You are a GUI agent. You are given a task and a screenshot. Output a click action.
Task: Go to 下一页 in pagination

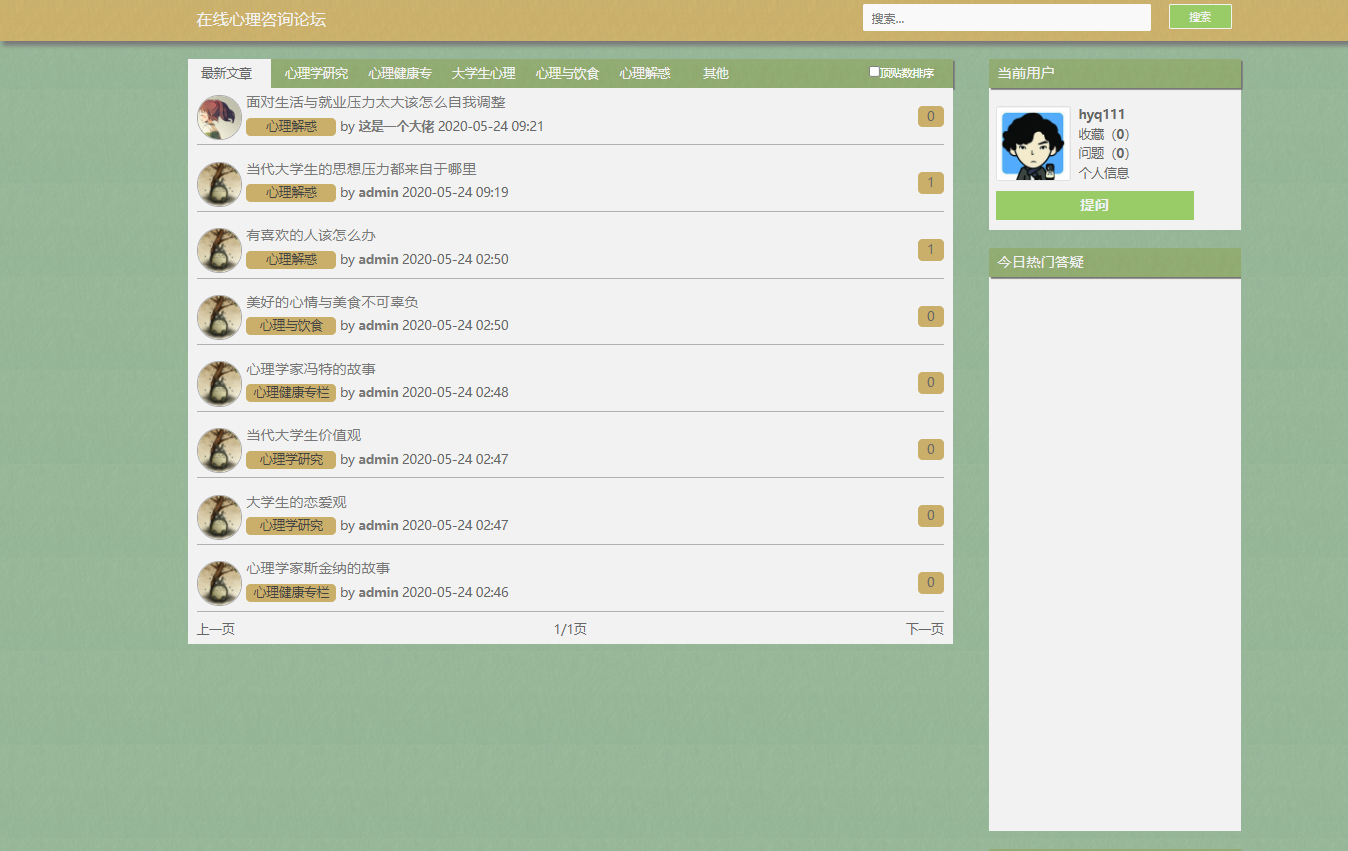[x=923, y=629]
